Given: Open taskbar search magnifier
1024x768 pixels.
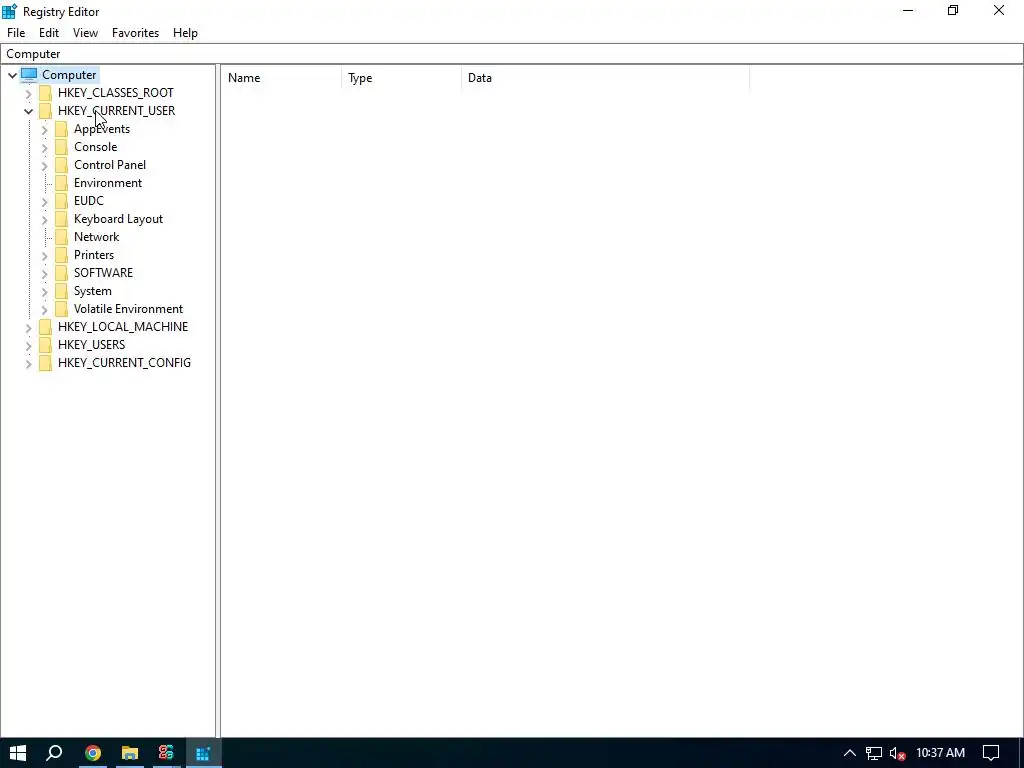Looking at the screenshot, I should point(54,753).
